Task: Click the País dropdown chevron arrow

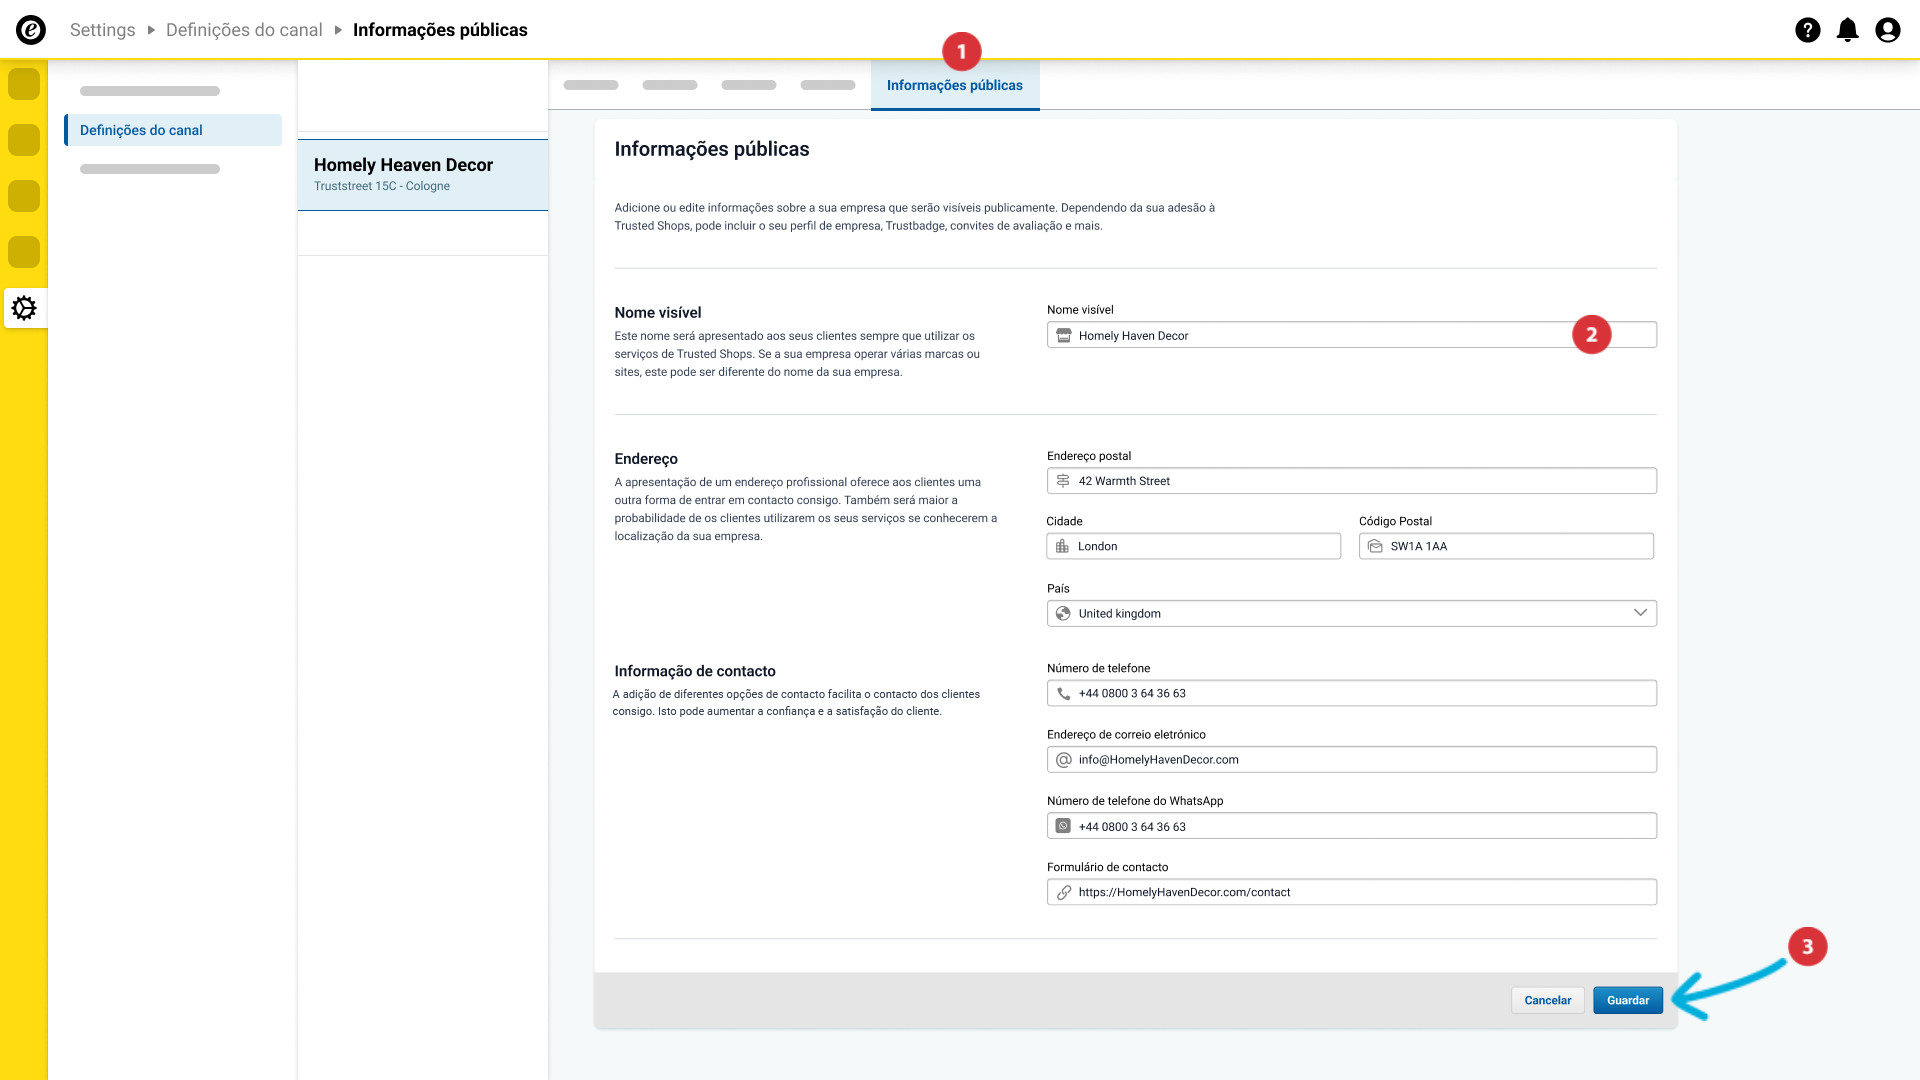Action: point(1640,613)
